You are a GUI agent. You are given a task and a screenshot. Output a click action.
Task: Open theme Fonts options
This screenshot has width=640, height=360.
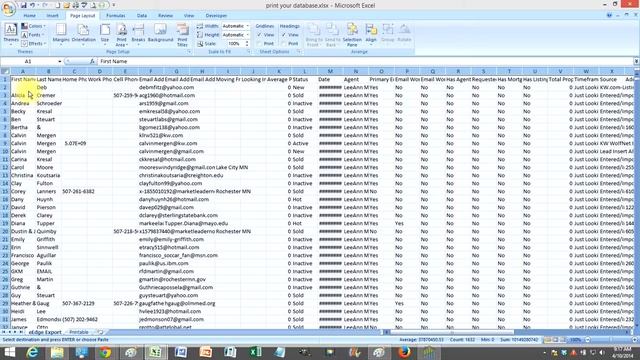(32, 35)
